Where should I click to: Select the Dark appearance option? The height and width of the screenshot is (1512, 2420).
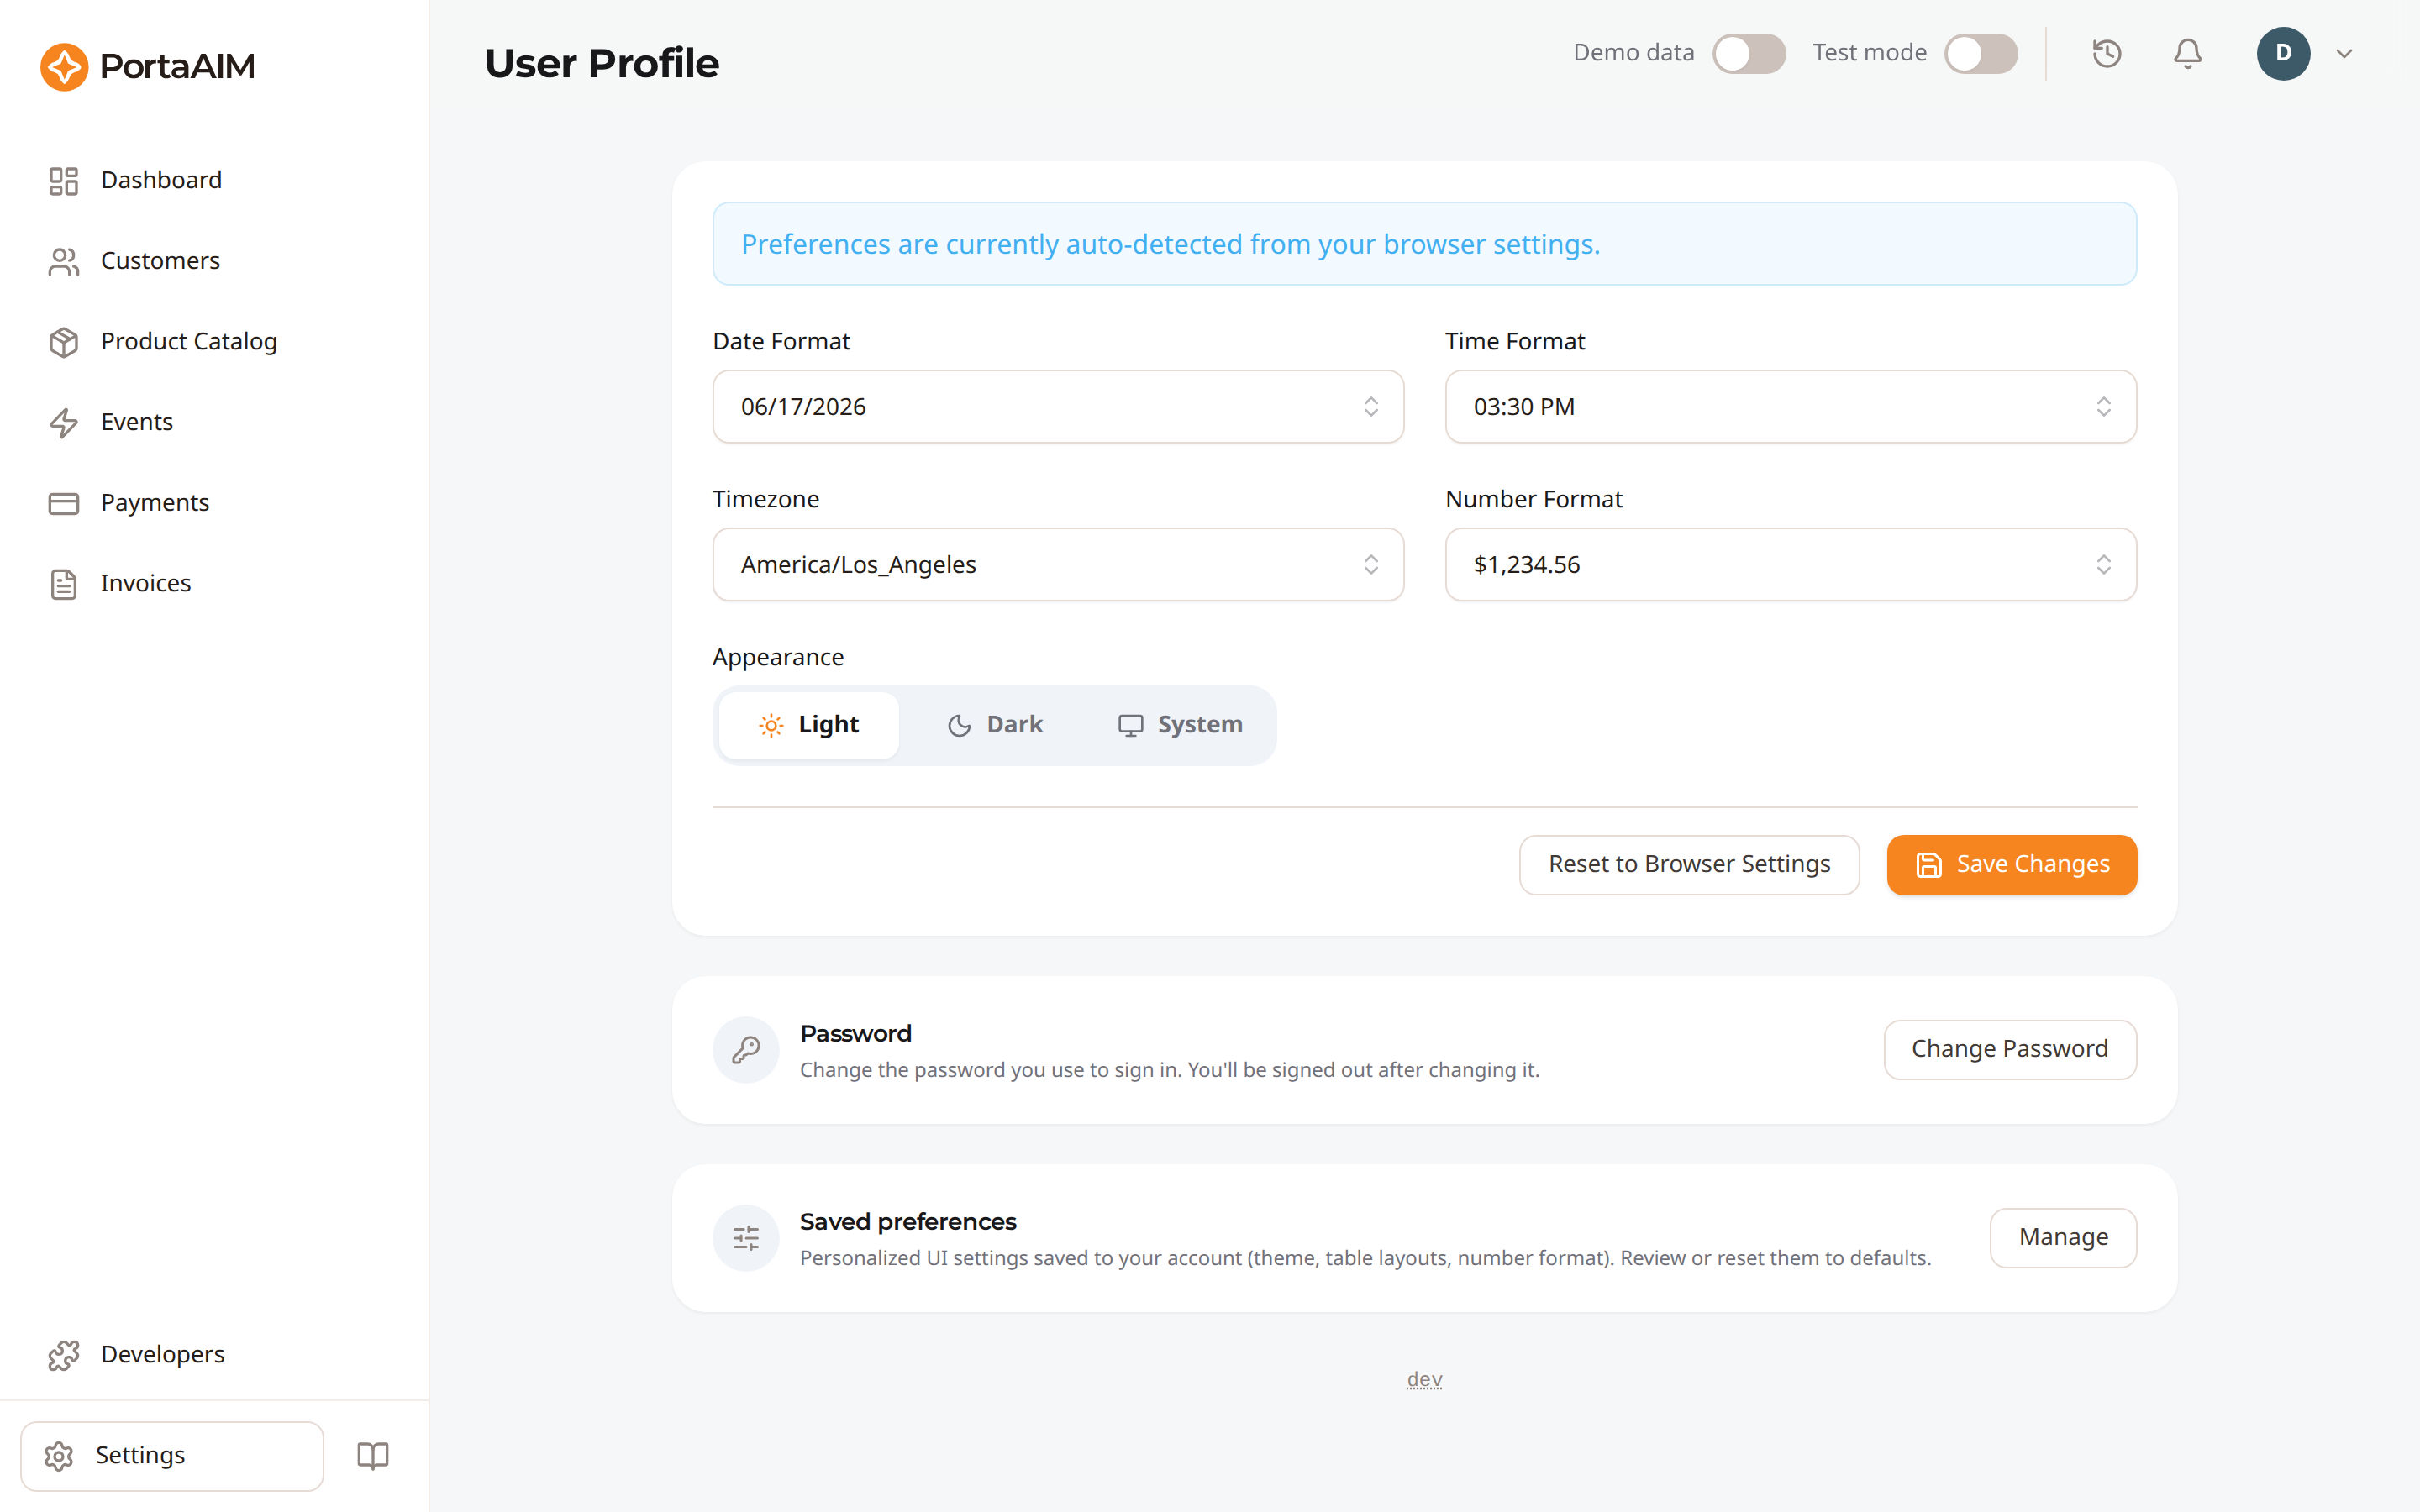pos(995,725)
